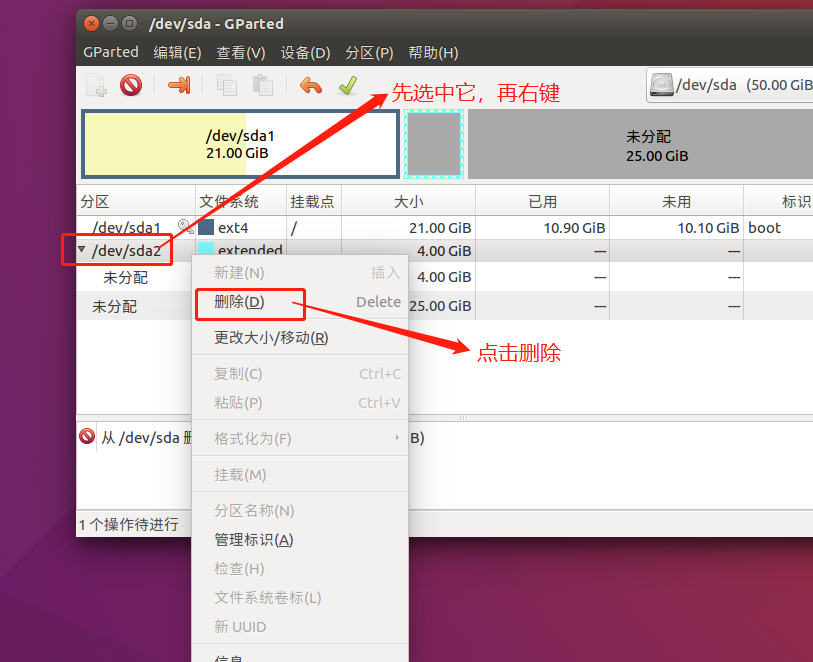This screenshot has width=813, height=662.
Task: Open the 设备(D) menu
Action: coord(305,52)
